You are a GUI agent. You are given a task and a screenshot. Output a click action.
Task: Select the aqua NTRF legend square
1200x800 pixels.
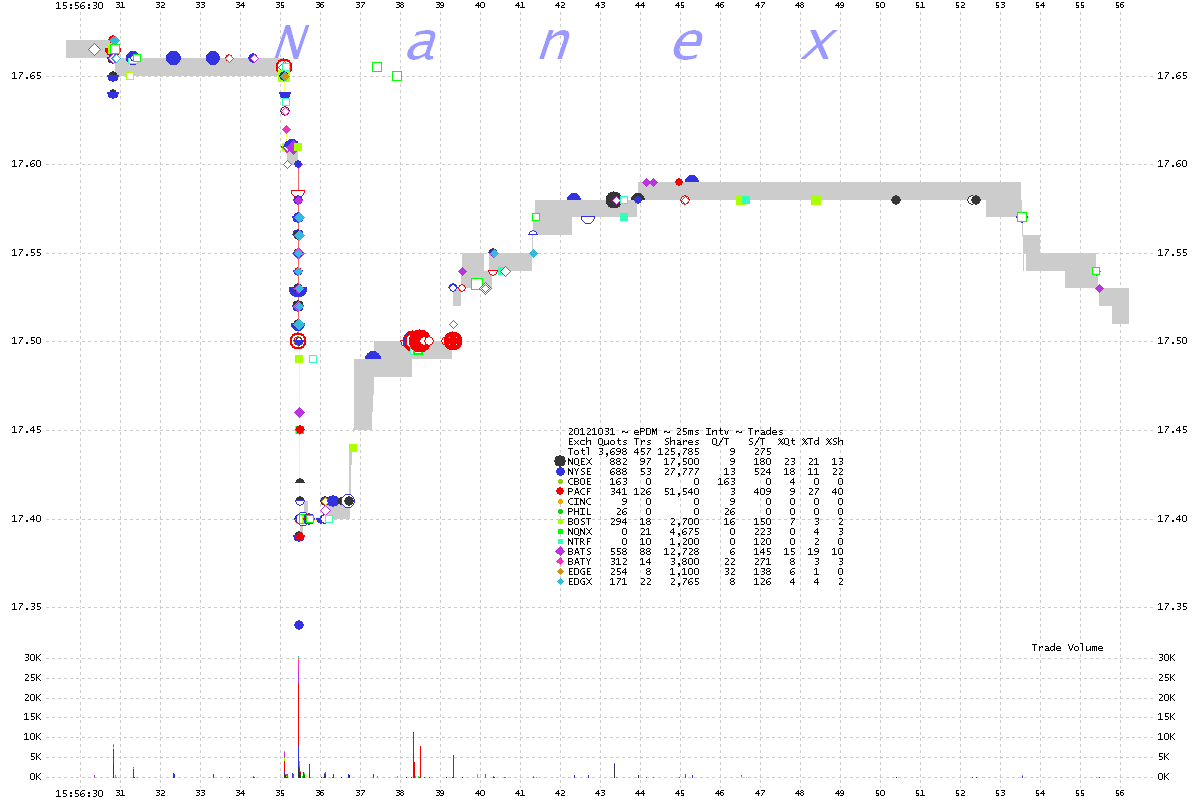[x=559, y=541]
